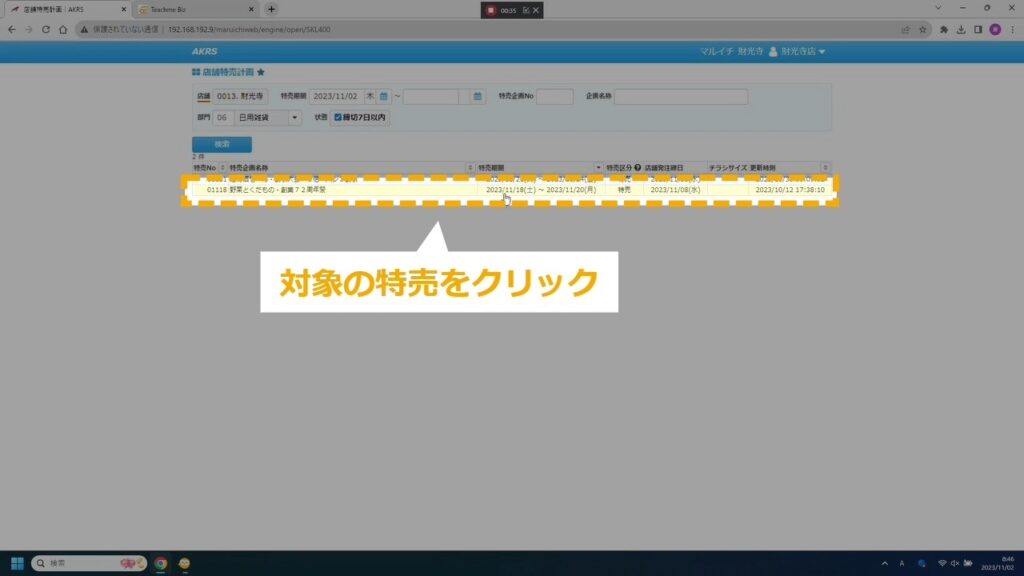This screenshot has height=576, width=1024.
Task: Open the start date calendar picker icon
Action: click(x=383, y=97)
